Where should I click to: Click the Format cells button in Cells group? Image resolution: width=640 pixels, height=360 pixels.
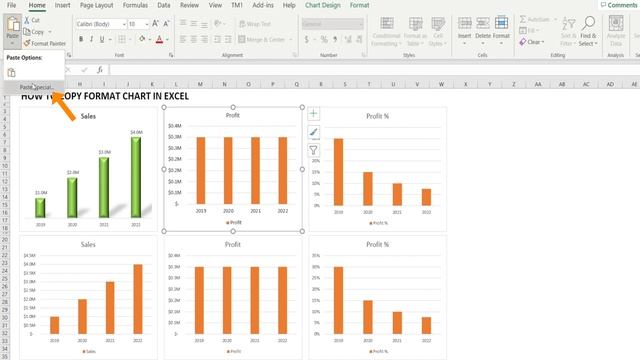pyautogui.click(x=501, y=31)
